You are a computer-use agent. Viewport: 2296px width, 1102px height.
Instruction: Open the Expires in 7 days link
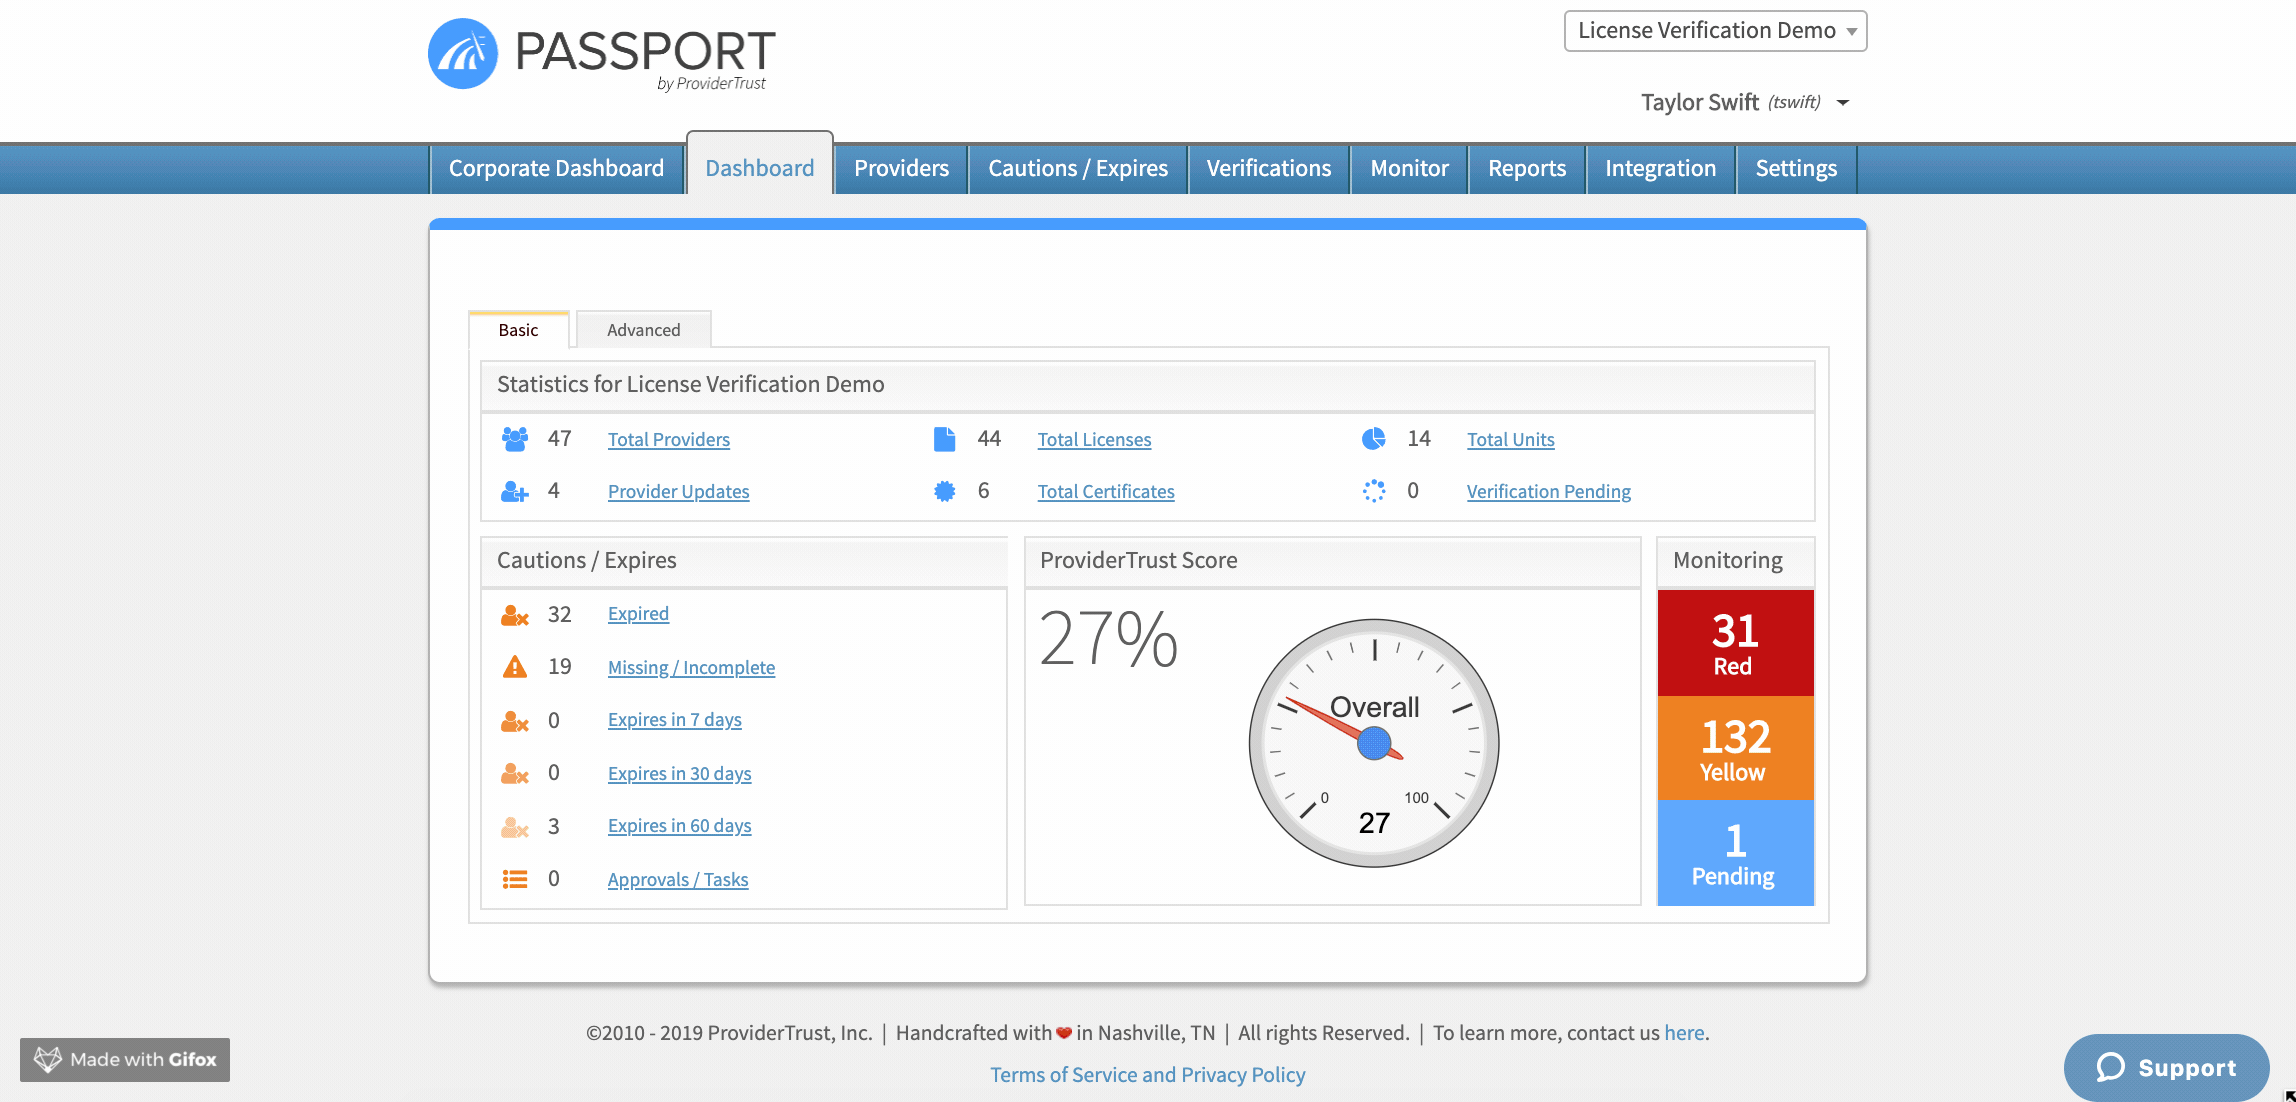675,719
